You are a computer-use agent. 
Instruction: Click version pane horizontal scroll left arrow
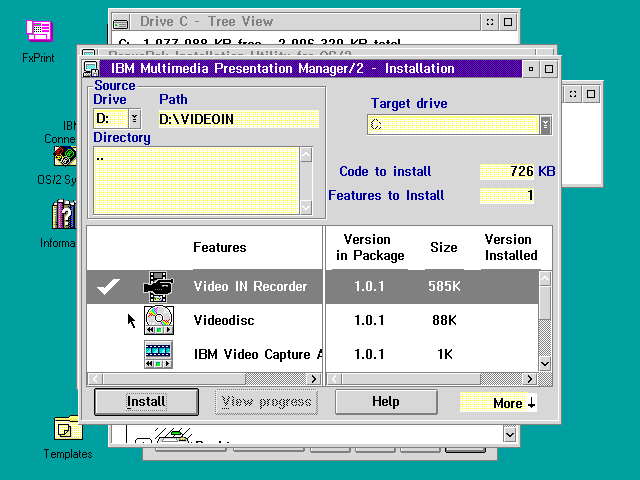tap(334, 379)
